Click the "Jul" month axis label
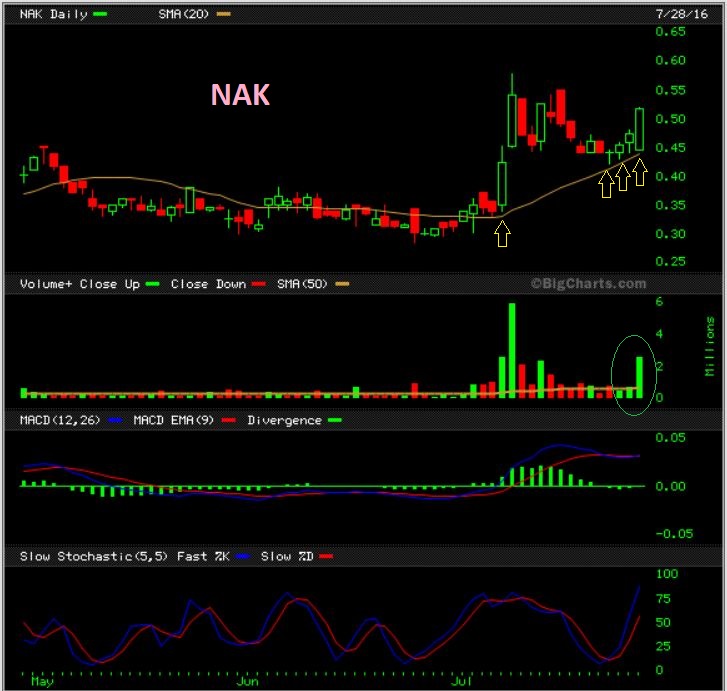The width and height of the screenshot is (727, 691). (x=461, y=681)
